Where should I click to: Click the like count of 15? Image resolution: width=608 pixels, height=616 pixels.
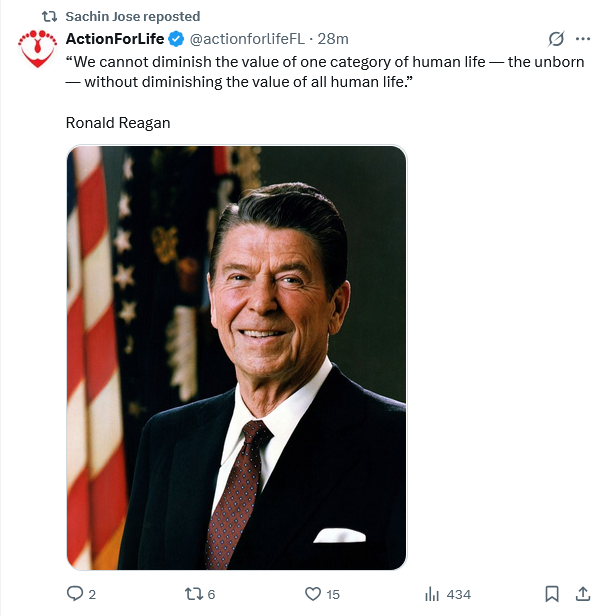click(333, 594)
